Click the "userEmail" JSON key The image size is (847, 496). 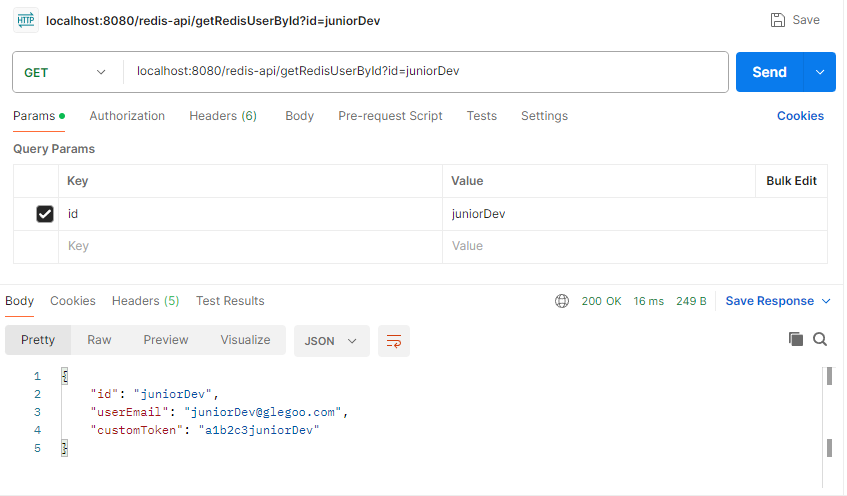(129, 412)
